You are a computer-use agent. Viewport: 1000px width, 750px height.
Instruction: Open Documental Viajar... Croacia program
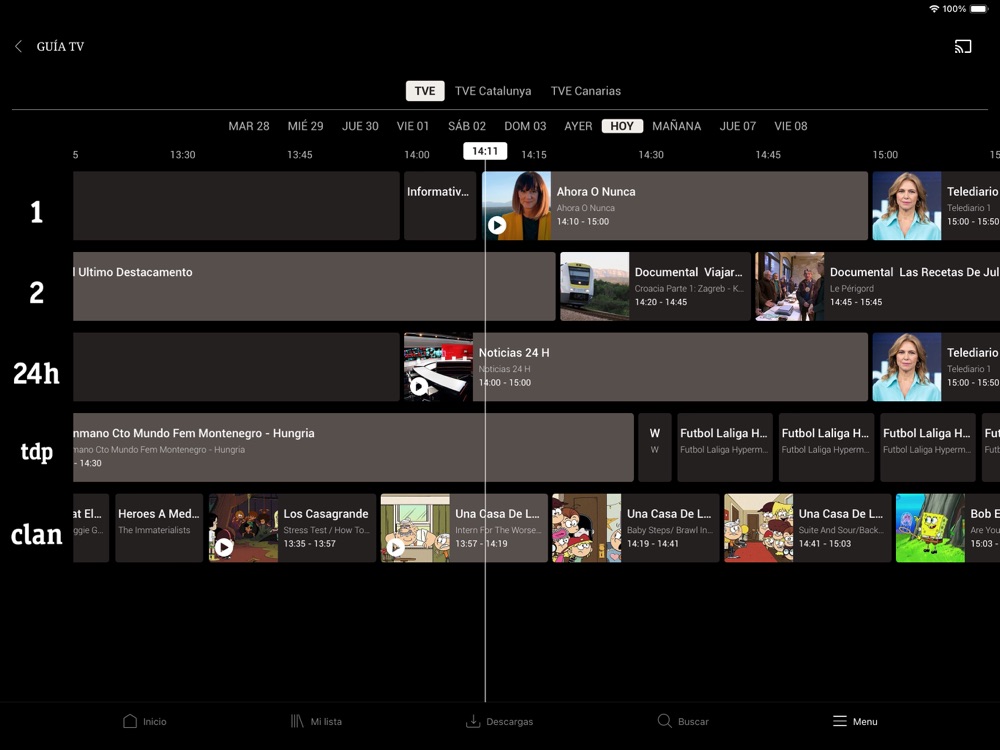pos(655,286)
